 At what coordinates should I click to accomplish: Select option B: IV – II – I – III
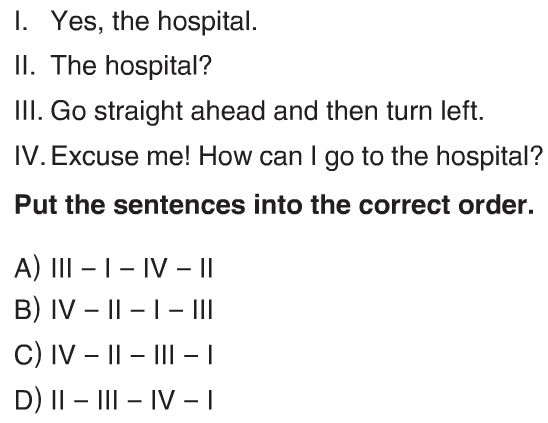coord(113,309)
